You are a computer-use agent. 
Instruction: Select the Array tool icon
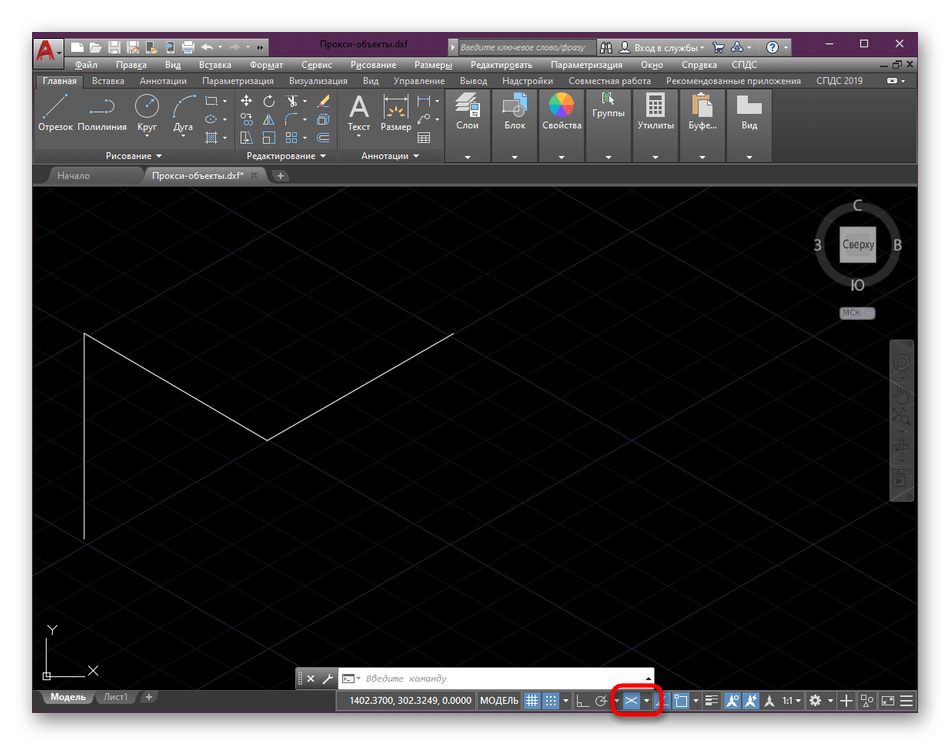pyautogui.click(x=292, y=138)
